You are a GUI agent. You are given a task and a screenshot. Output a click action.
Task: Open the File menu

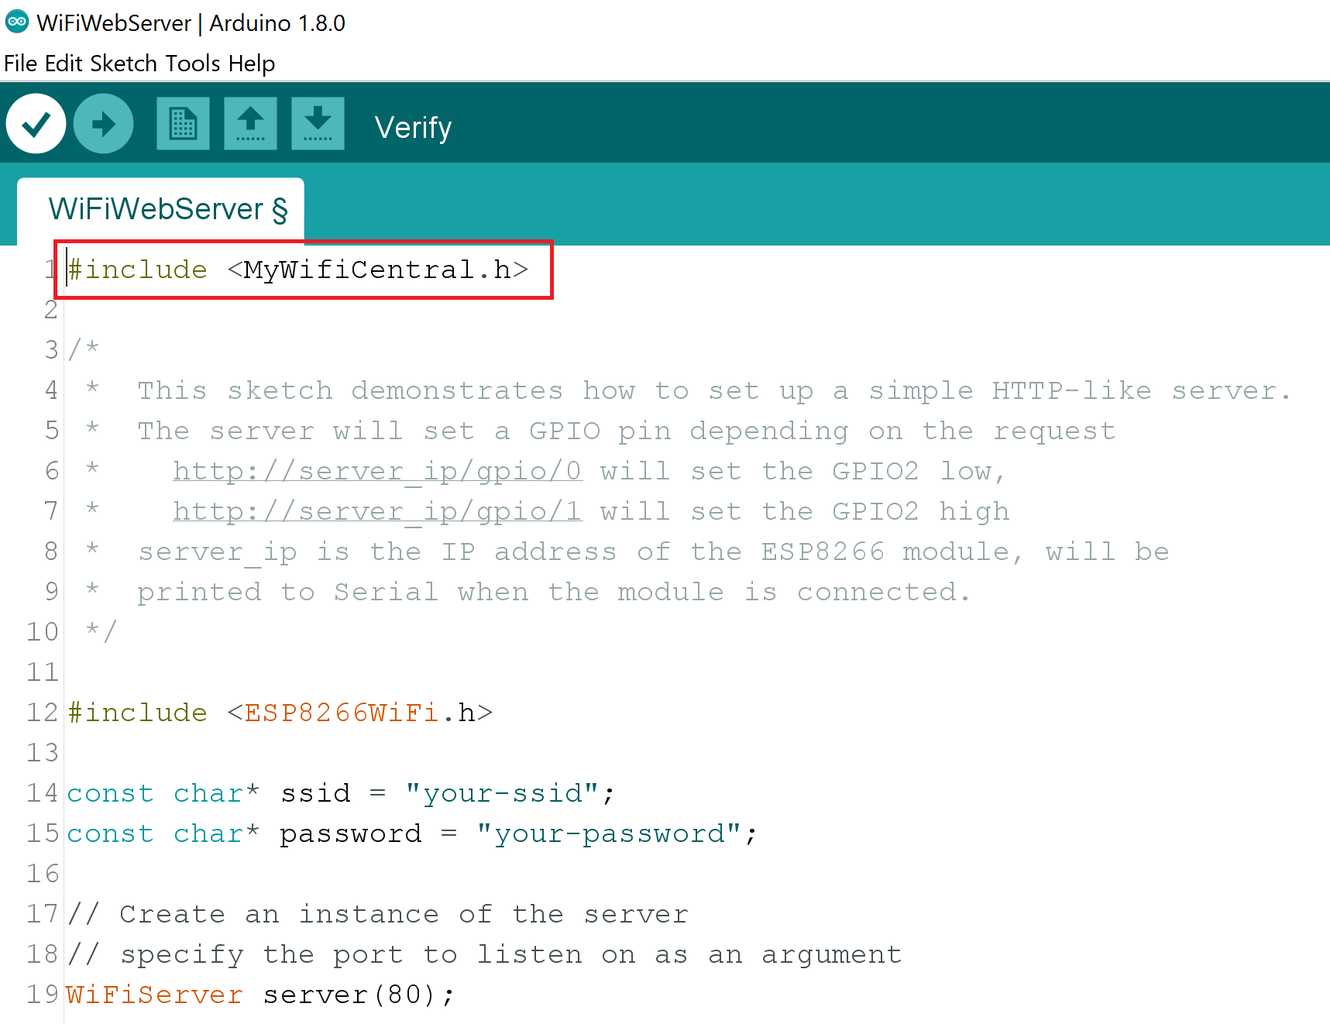pos(23,63)
